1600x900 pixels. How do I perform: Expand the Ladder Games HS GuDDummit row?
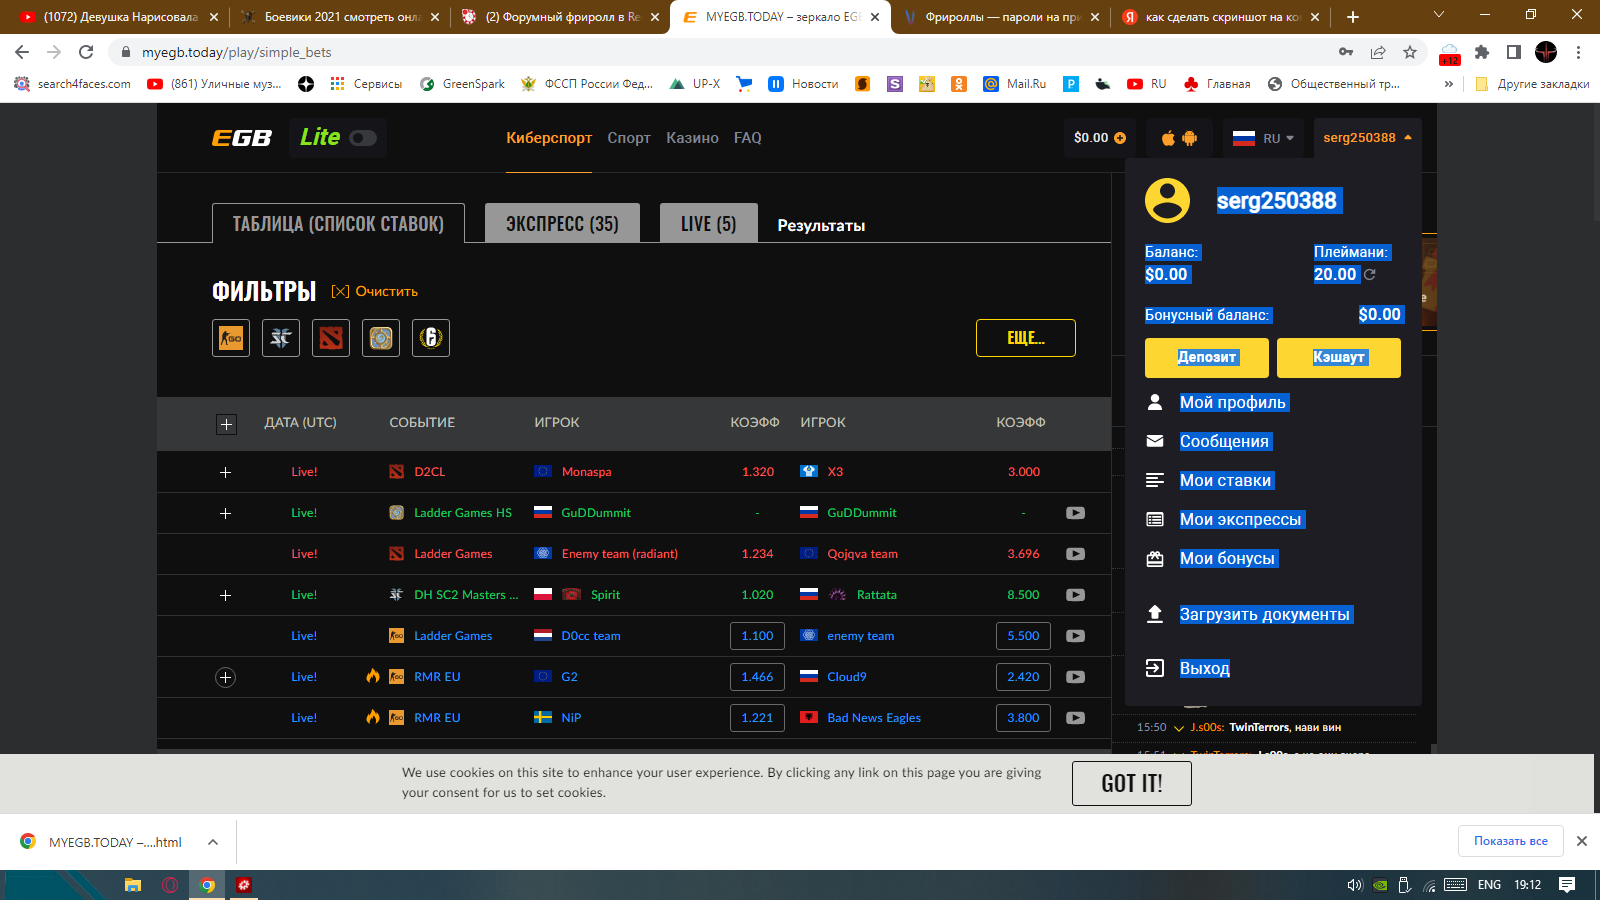tap(225, 513)
